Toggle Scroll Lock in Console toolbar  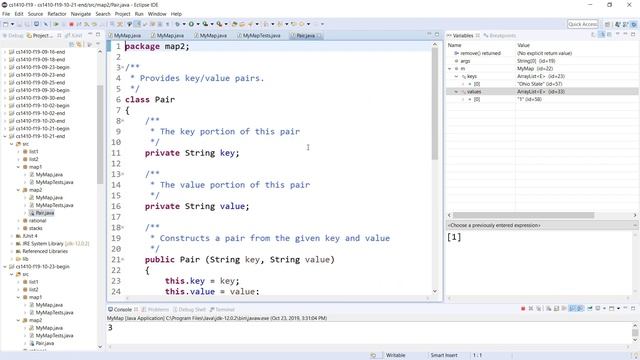coord(556,309)
